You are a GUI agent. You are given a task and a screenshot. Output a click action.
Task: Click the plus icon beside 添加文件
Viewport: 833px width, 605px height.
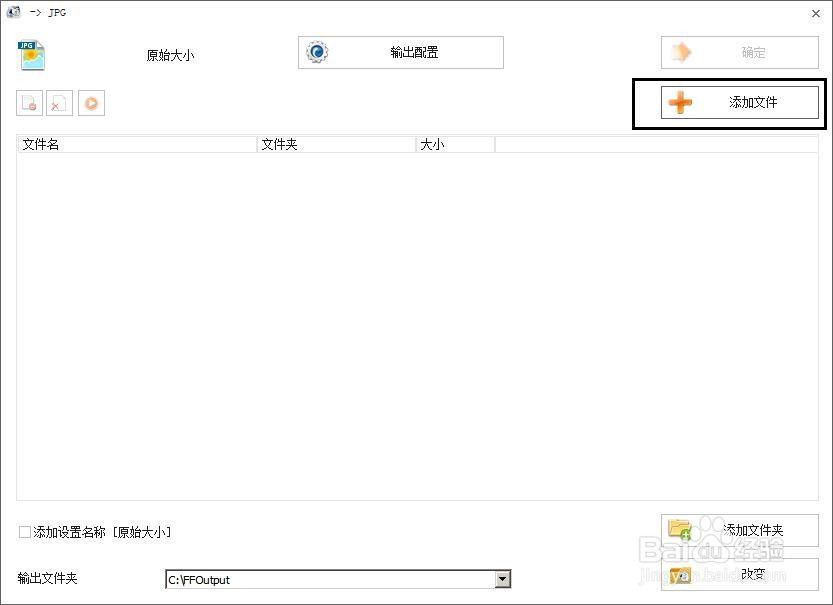click(x=681, y=102)
